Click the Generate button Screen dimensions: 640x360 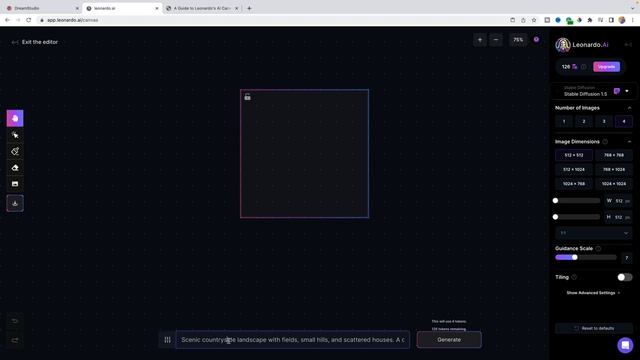point(449,340)
